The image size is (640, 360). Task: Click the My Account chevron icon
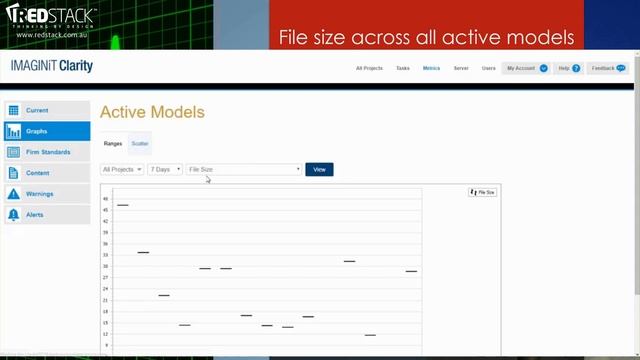pos(543,68)
